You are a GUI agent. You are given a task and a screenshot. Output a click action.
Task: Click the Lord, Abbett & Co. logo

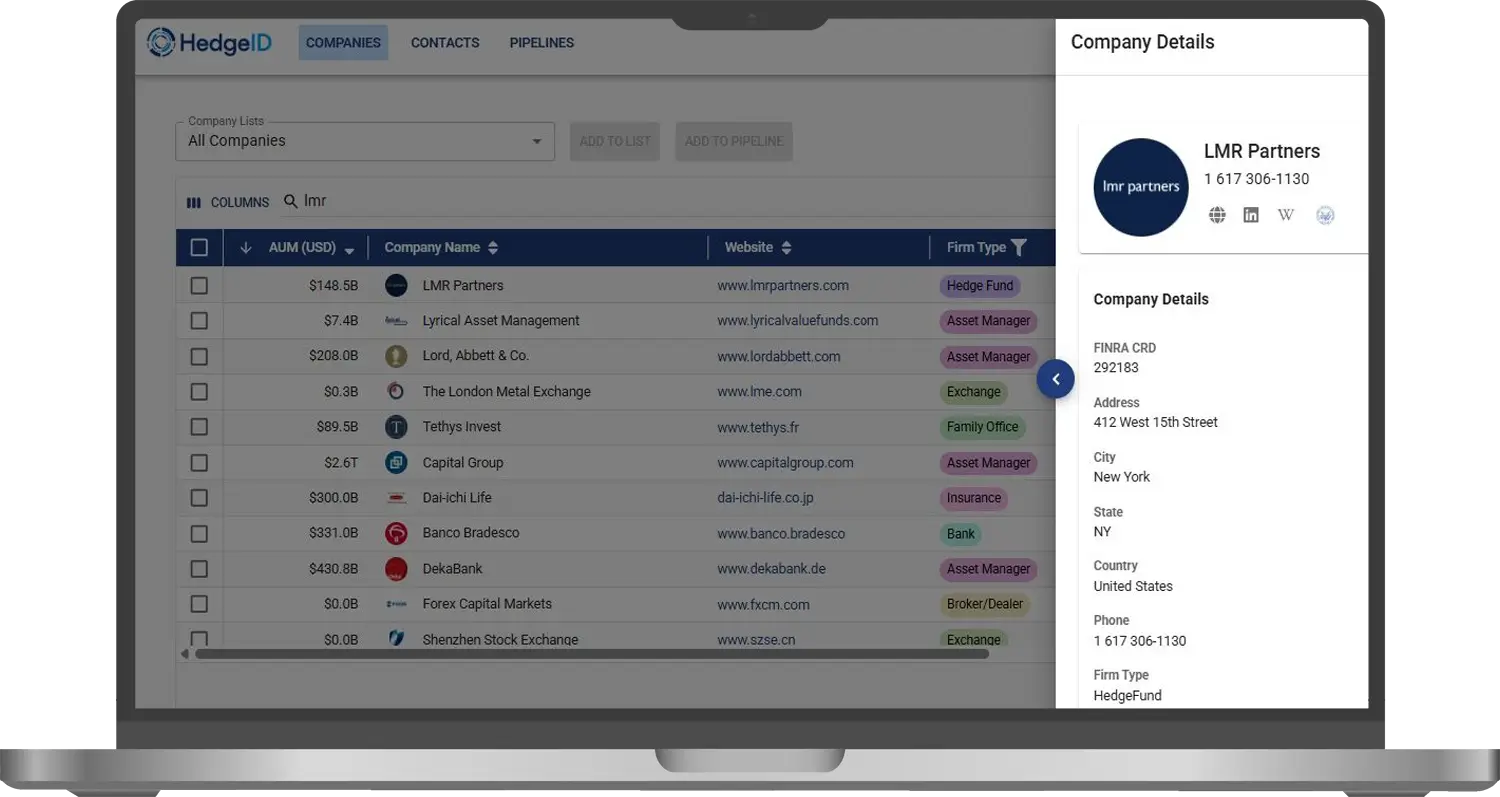396,356
